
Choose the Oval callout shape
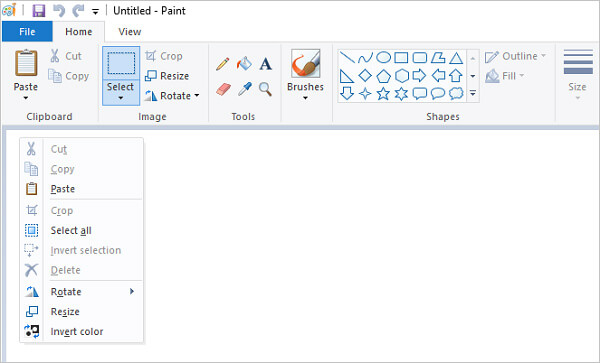[438, 93]
